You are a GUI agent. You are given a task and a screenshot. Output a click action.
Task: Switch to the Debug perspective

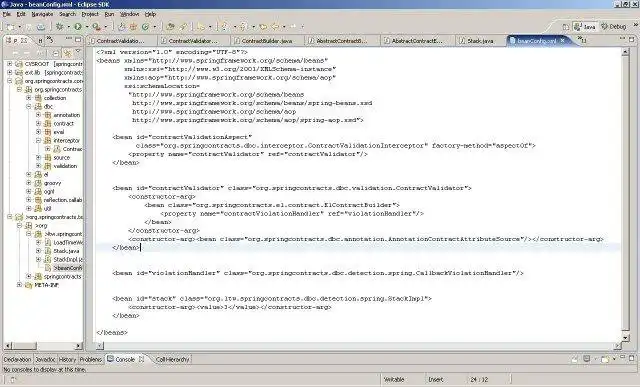[614, 27]
